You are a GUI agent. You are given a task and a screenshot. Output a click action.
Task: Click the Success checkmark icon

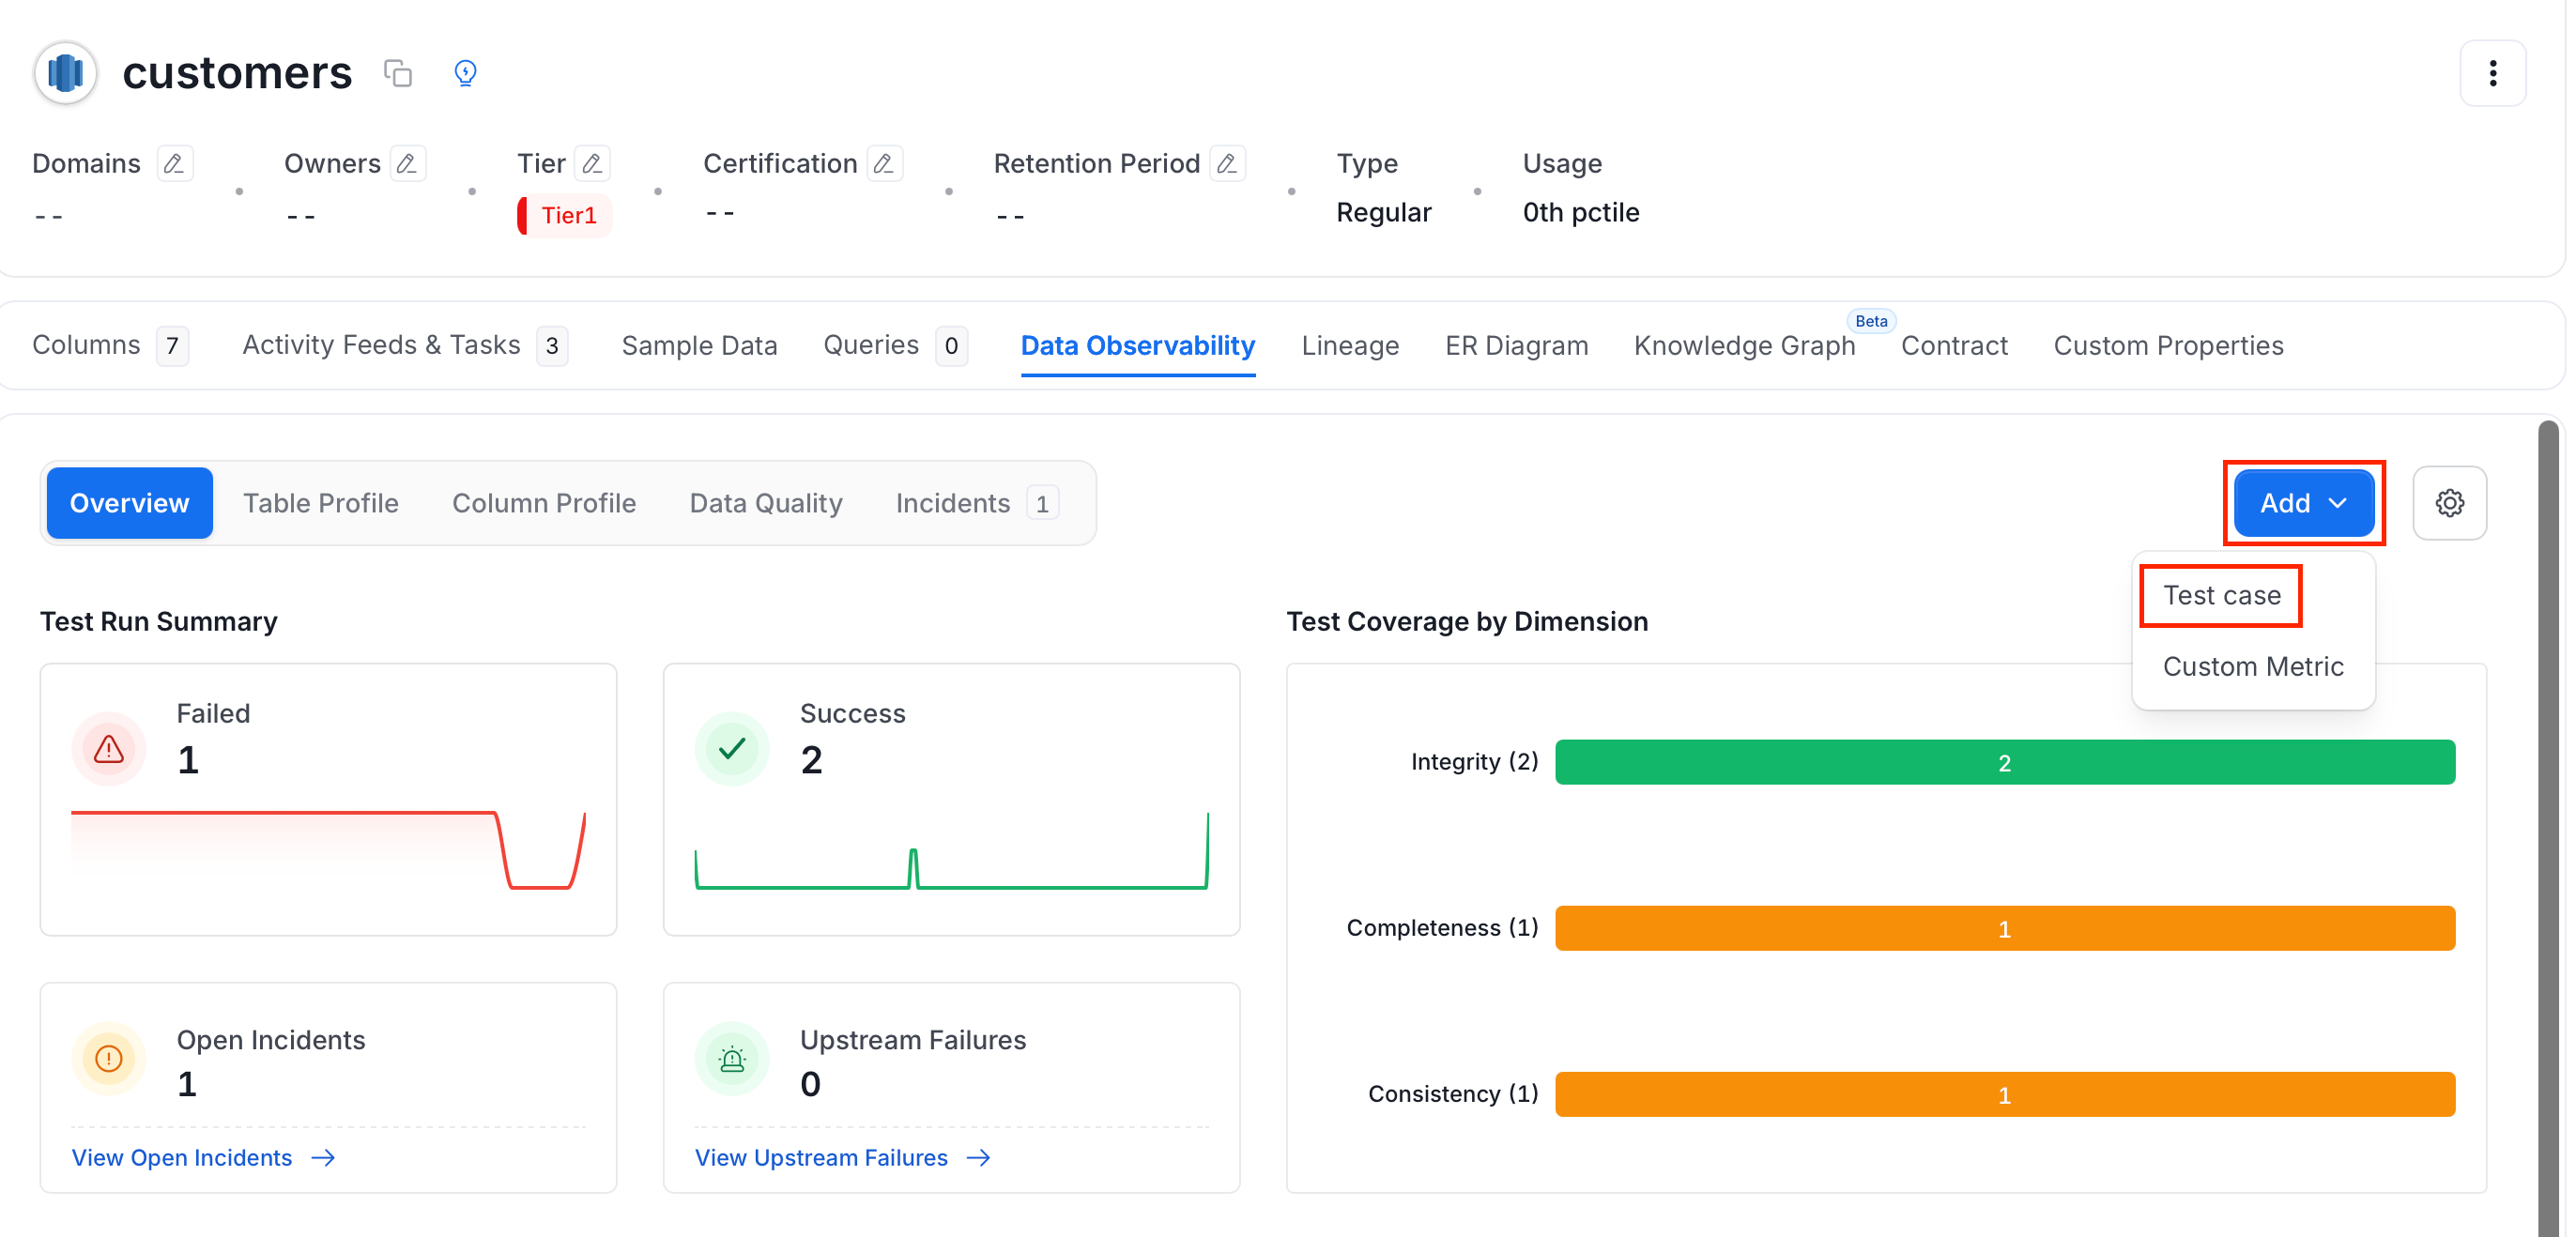pyautogui.click(x=732, y=748)
